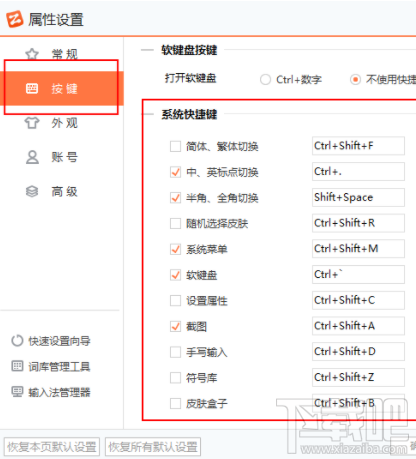The image size is (416, 459).
Task: Enable the 设置属性 checkbox
Action: pyautogui.click(x=175, y=301)
